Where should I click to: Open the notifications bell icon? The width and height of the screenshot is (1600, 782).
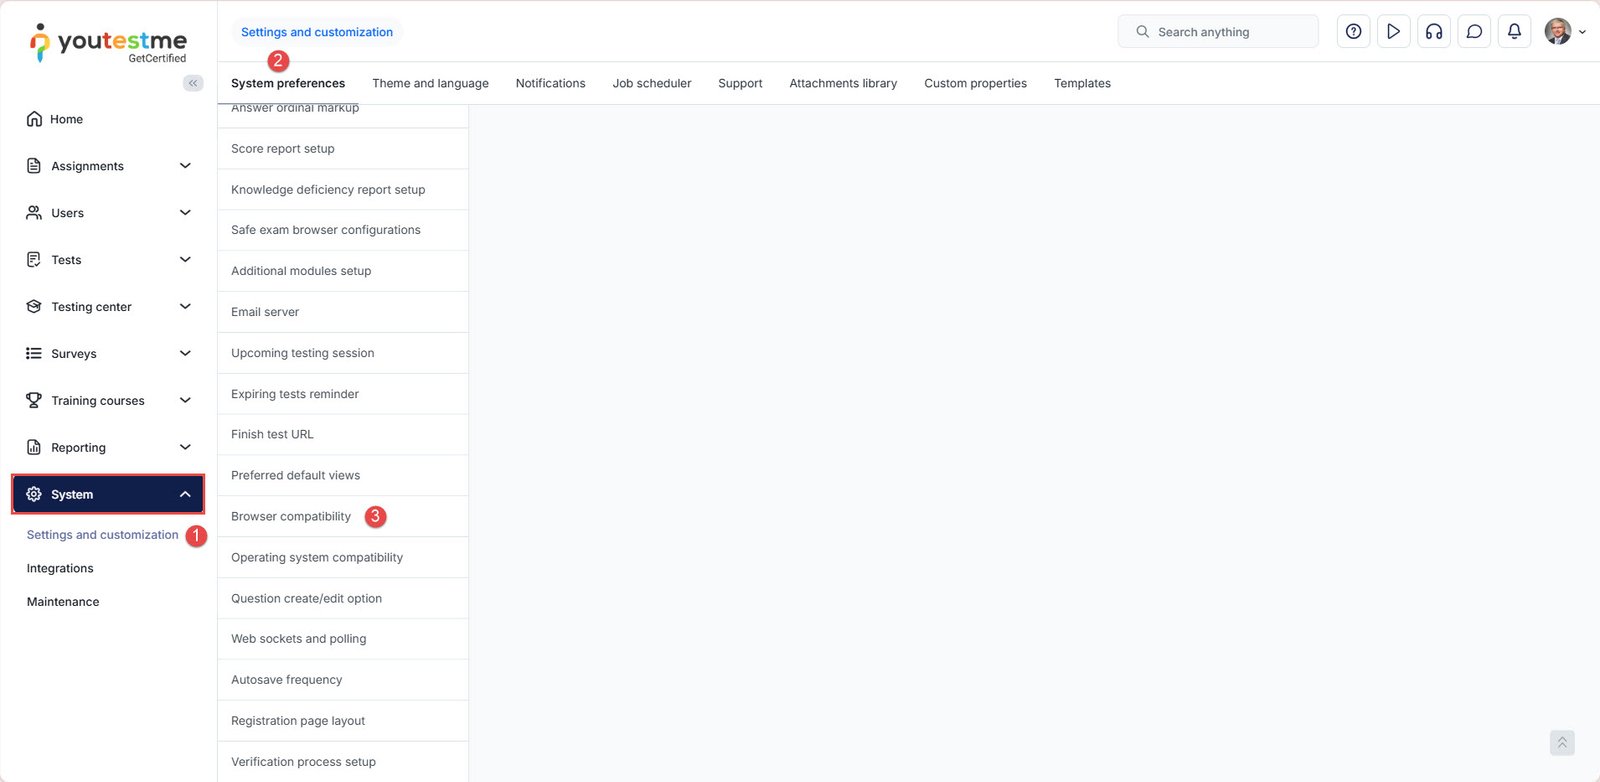1514,32
